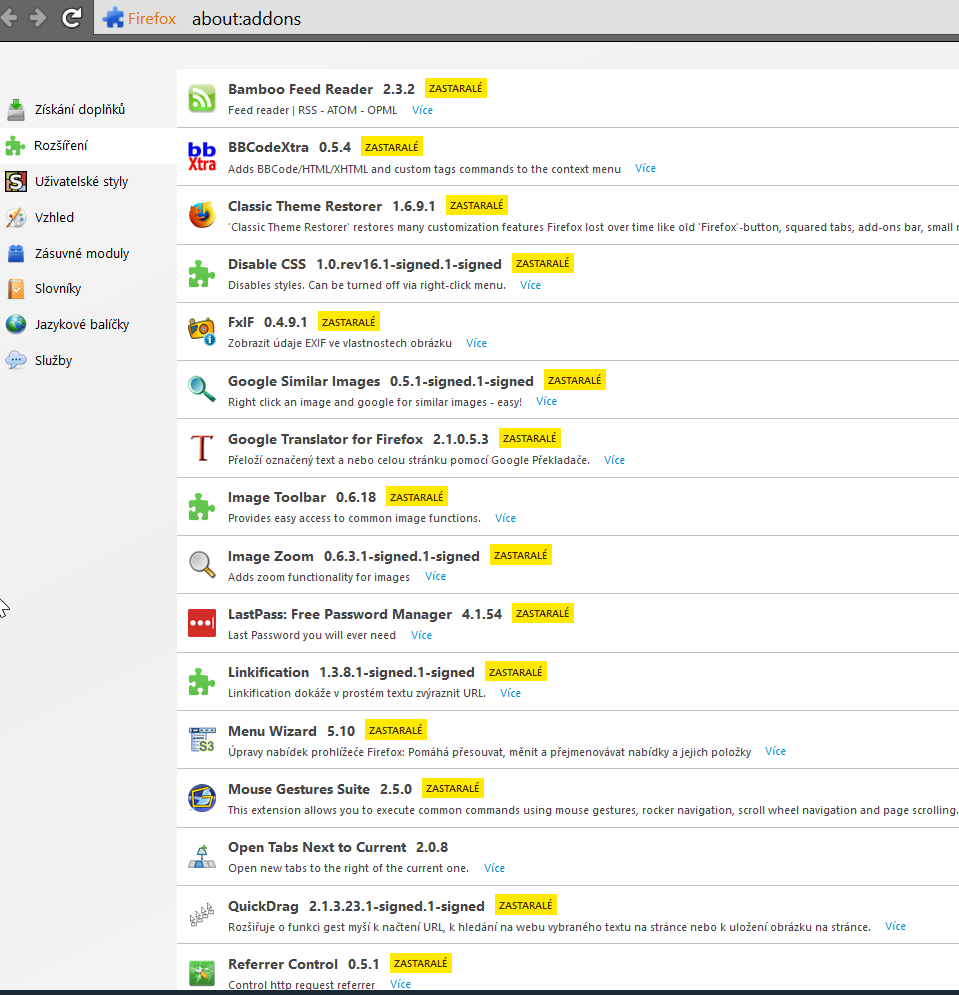
Task: Click the browser back arrow
Action: (8, 18)
